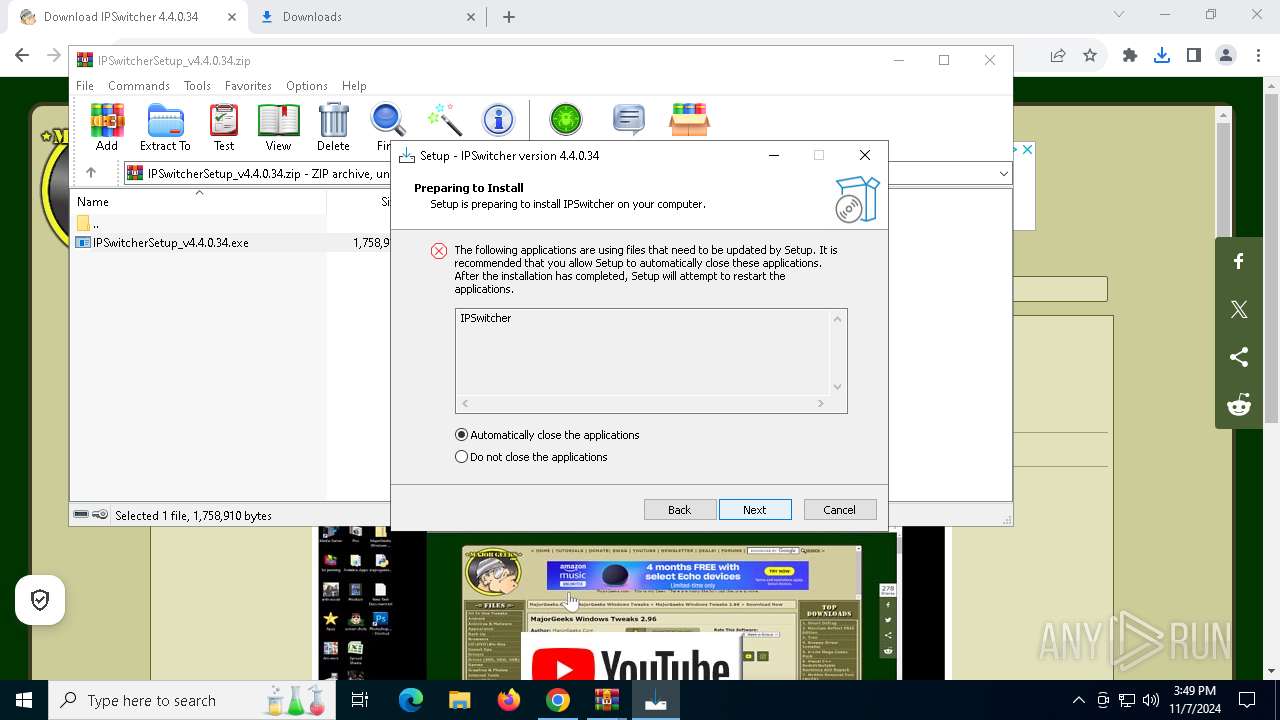Screen dimensions: 1280x720
Task: Show archive Info icon
Action: point(498,119)
